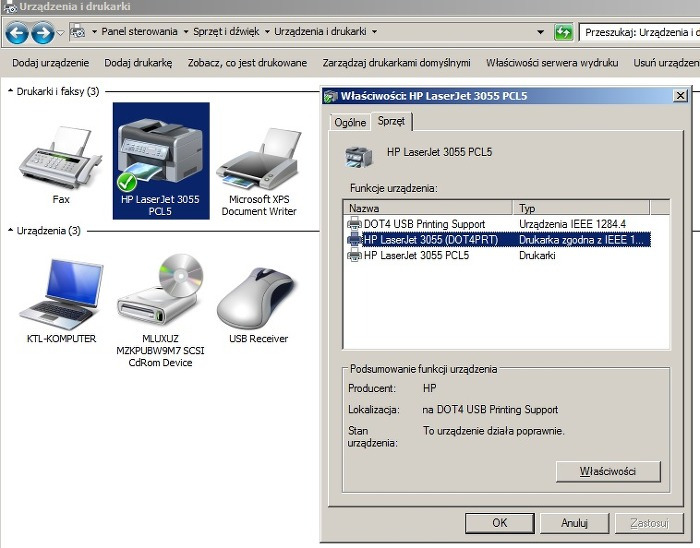
Task: Click Zarządzaj drukarkami domyślnymi
Action: click(396, 63)
